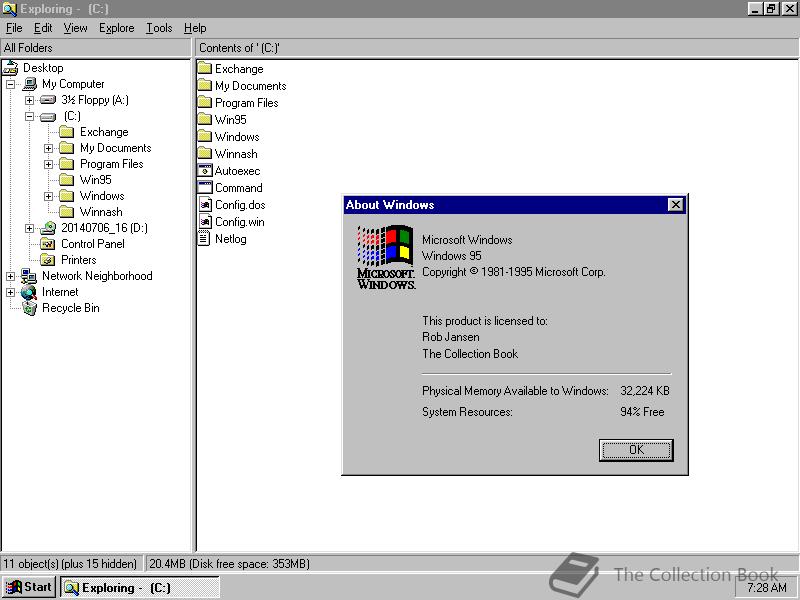Select the 3½ Floppy (A:) drive icon
The width and height of the screenshot is (800, 600).
coord(48,100)
